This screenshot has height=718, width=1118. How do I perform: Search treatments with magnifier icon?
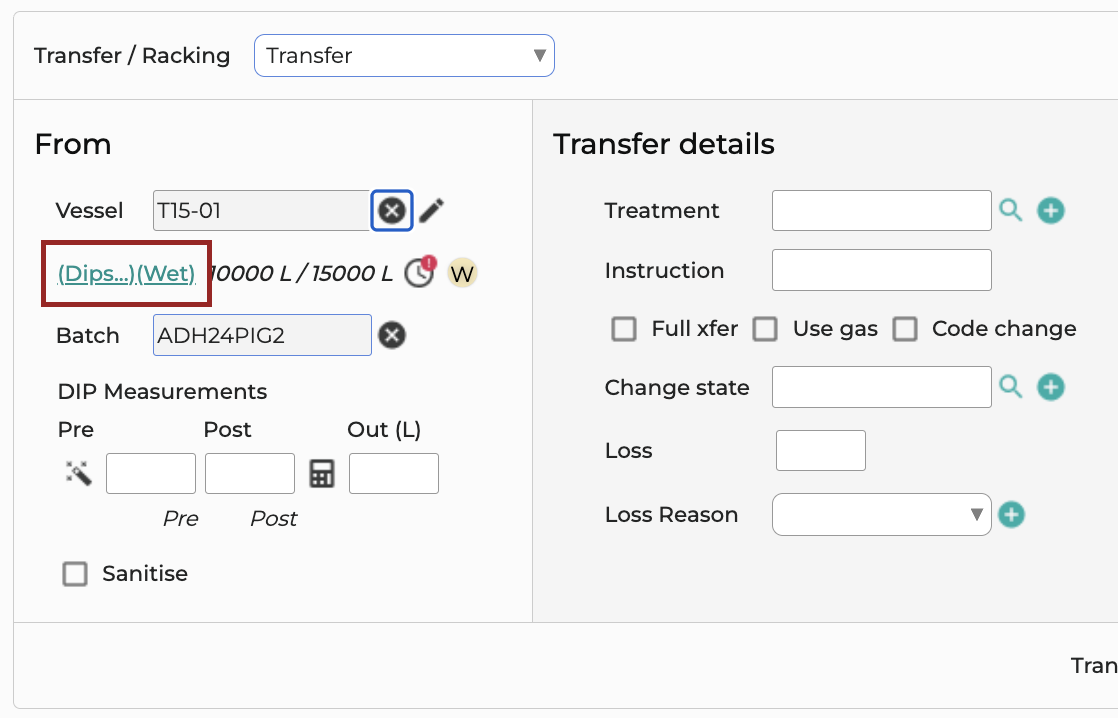tap(1010, 210)
